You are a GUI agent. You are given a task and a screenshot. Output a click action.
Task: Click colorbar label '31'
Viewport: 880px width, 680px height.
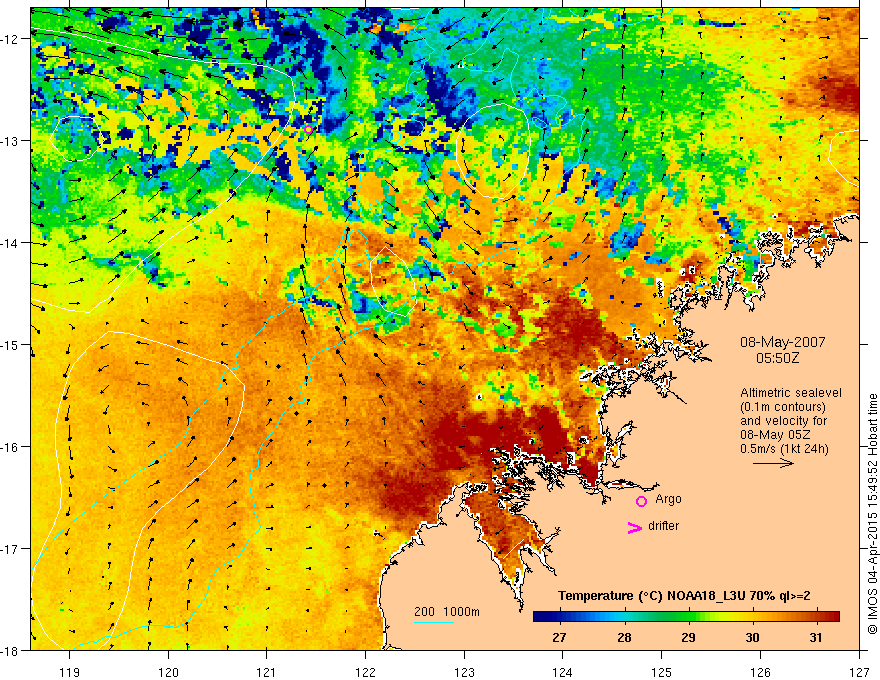coord(817,637)
